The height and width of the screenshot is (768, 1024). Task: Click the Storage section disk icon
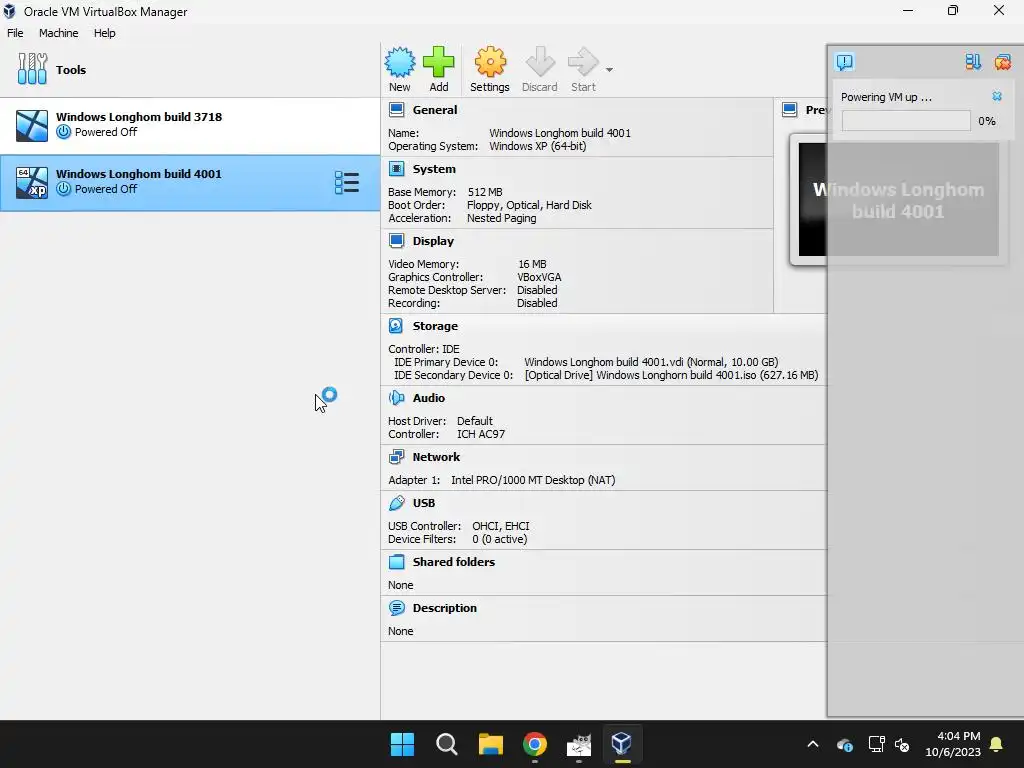pyautogui.click(x=396, y=326)
